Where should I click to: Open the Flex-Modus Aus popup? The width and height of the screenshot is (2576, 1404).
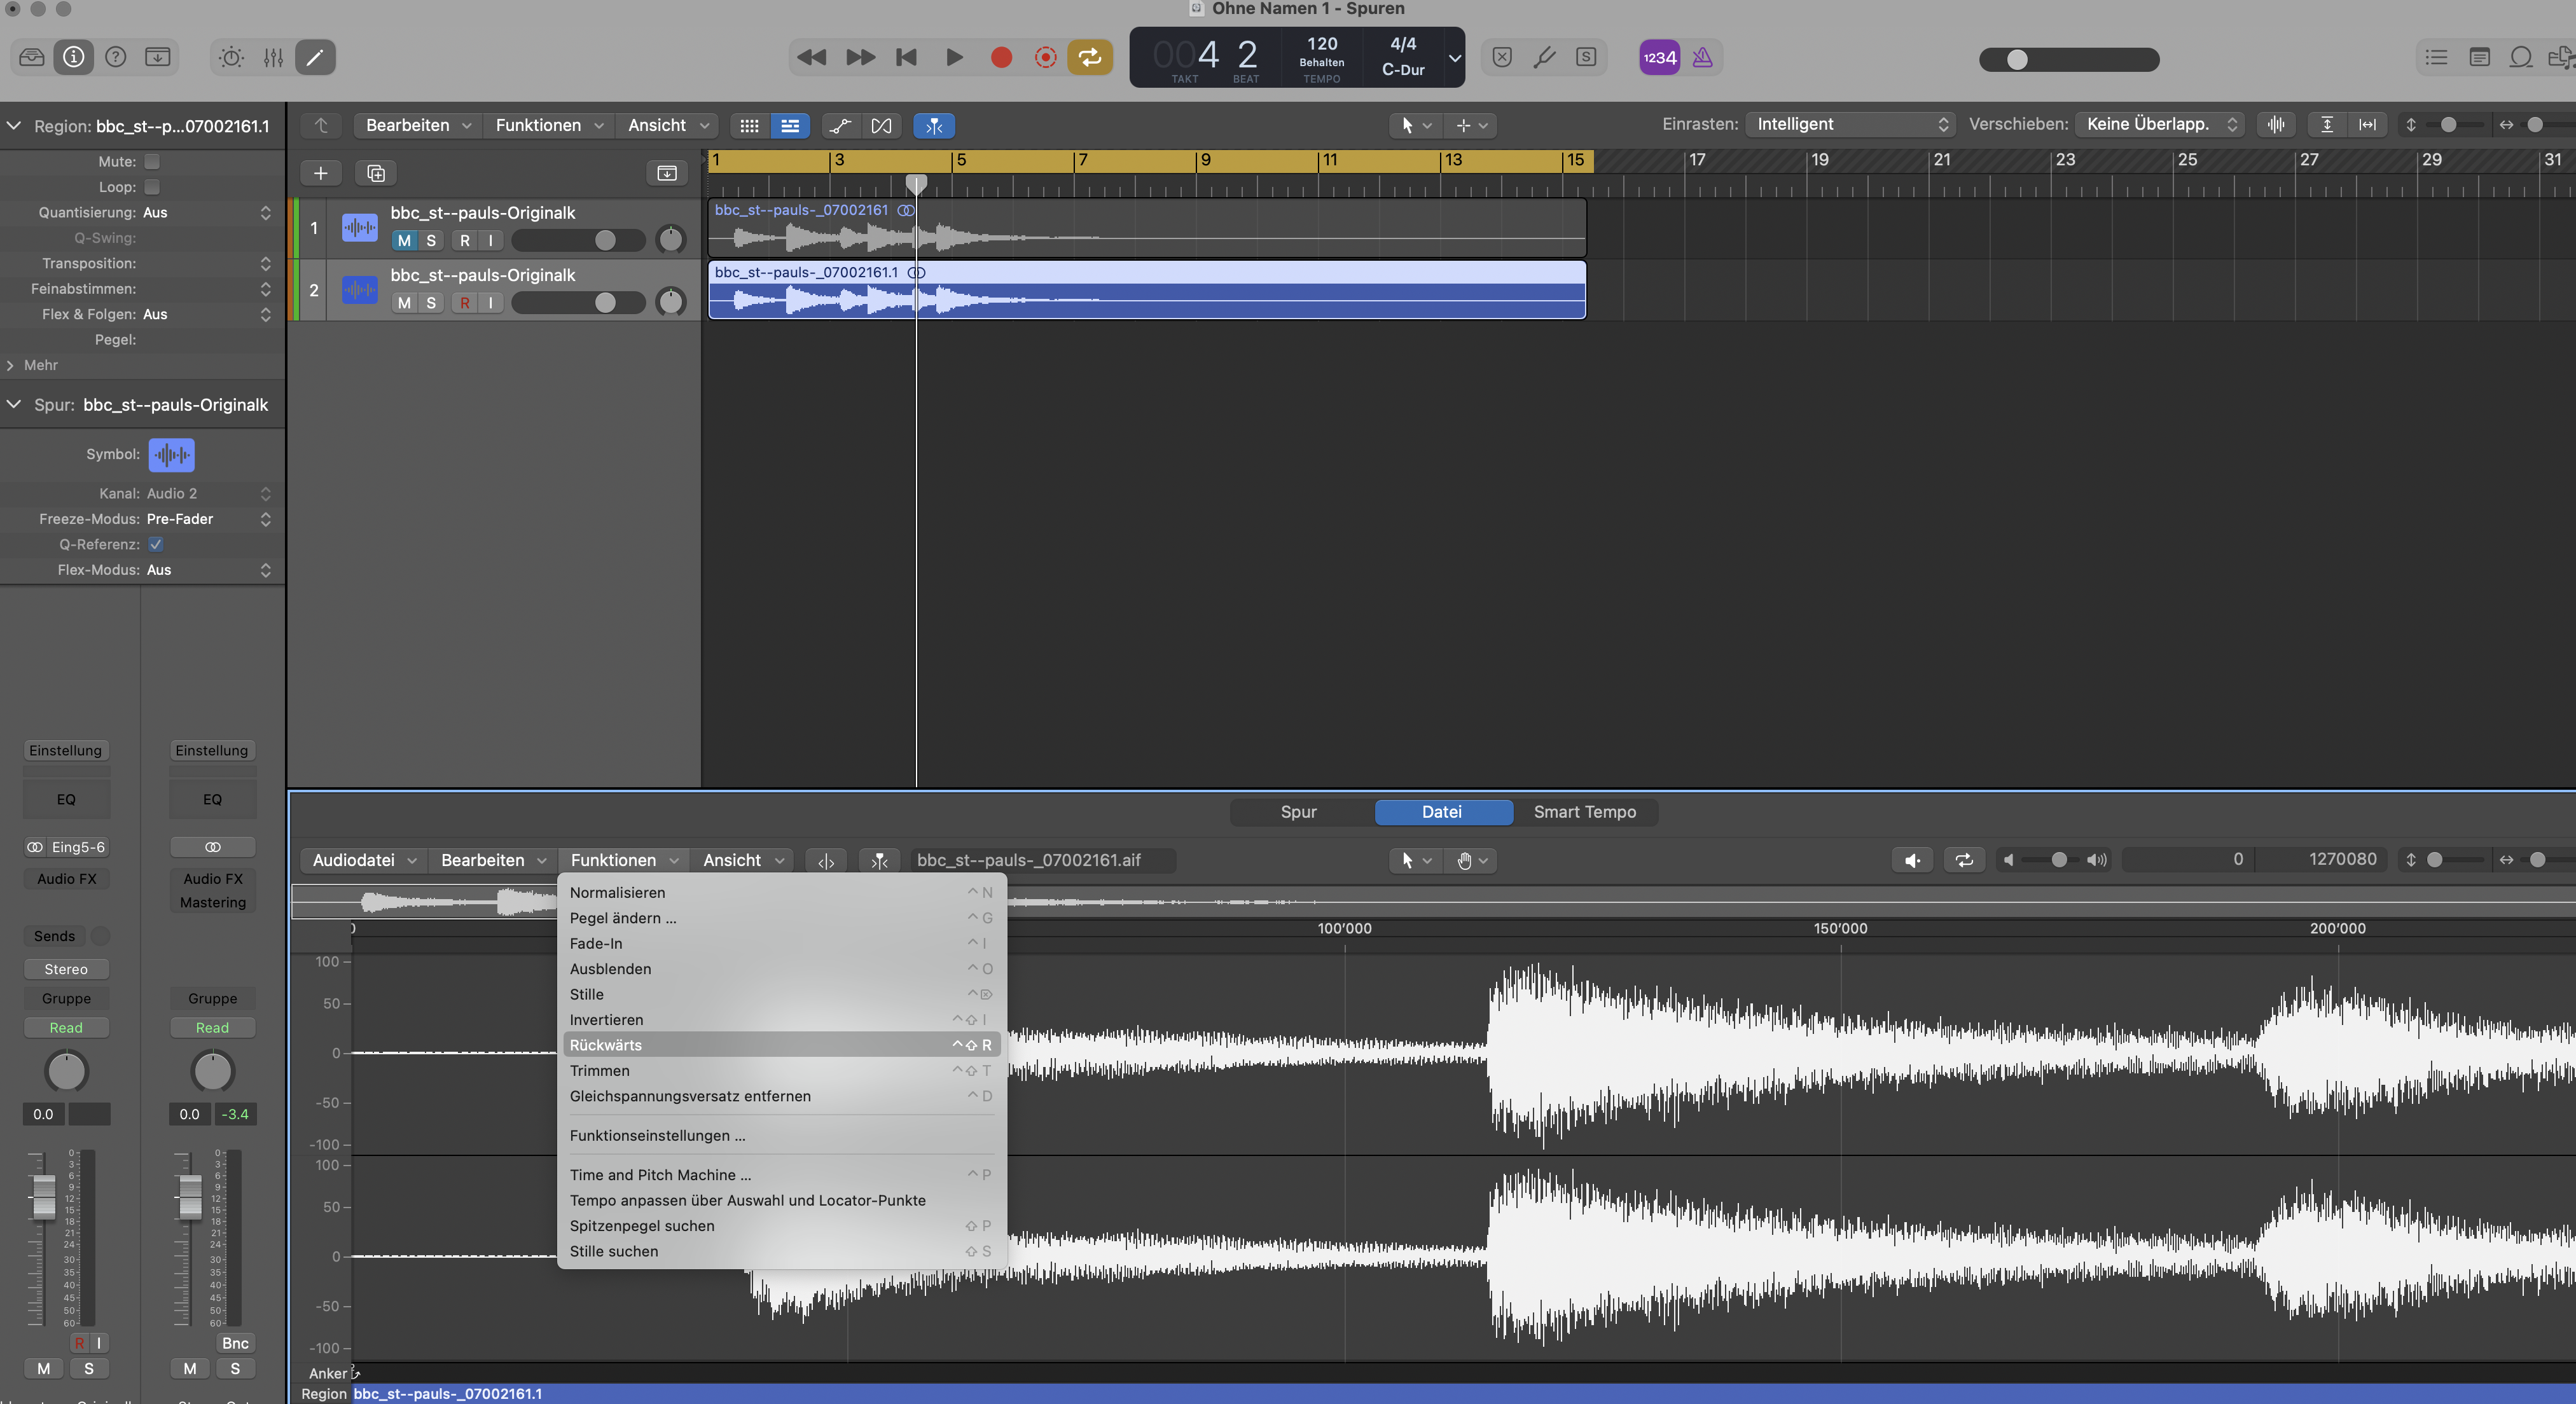pyautogui.click(x=208, y=570)
